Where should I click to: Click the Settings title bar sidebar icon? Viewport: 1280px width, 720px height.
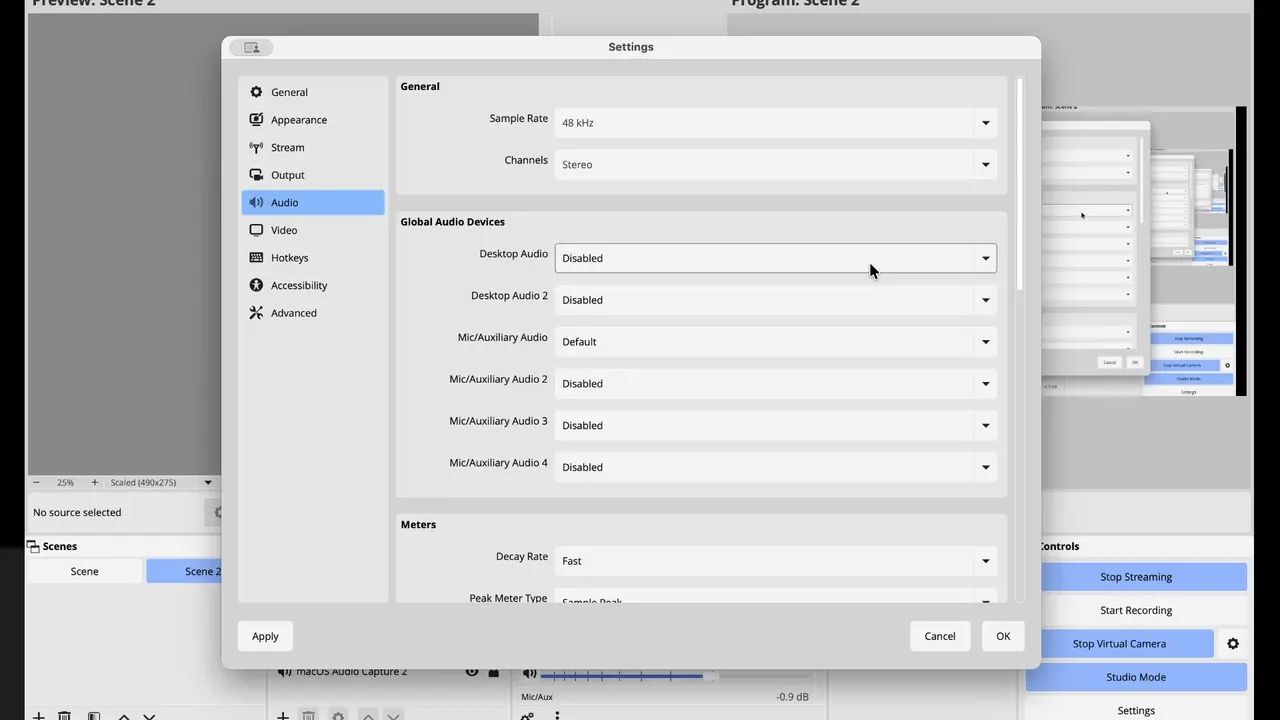[251, 47]
